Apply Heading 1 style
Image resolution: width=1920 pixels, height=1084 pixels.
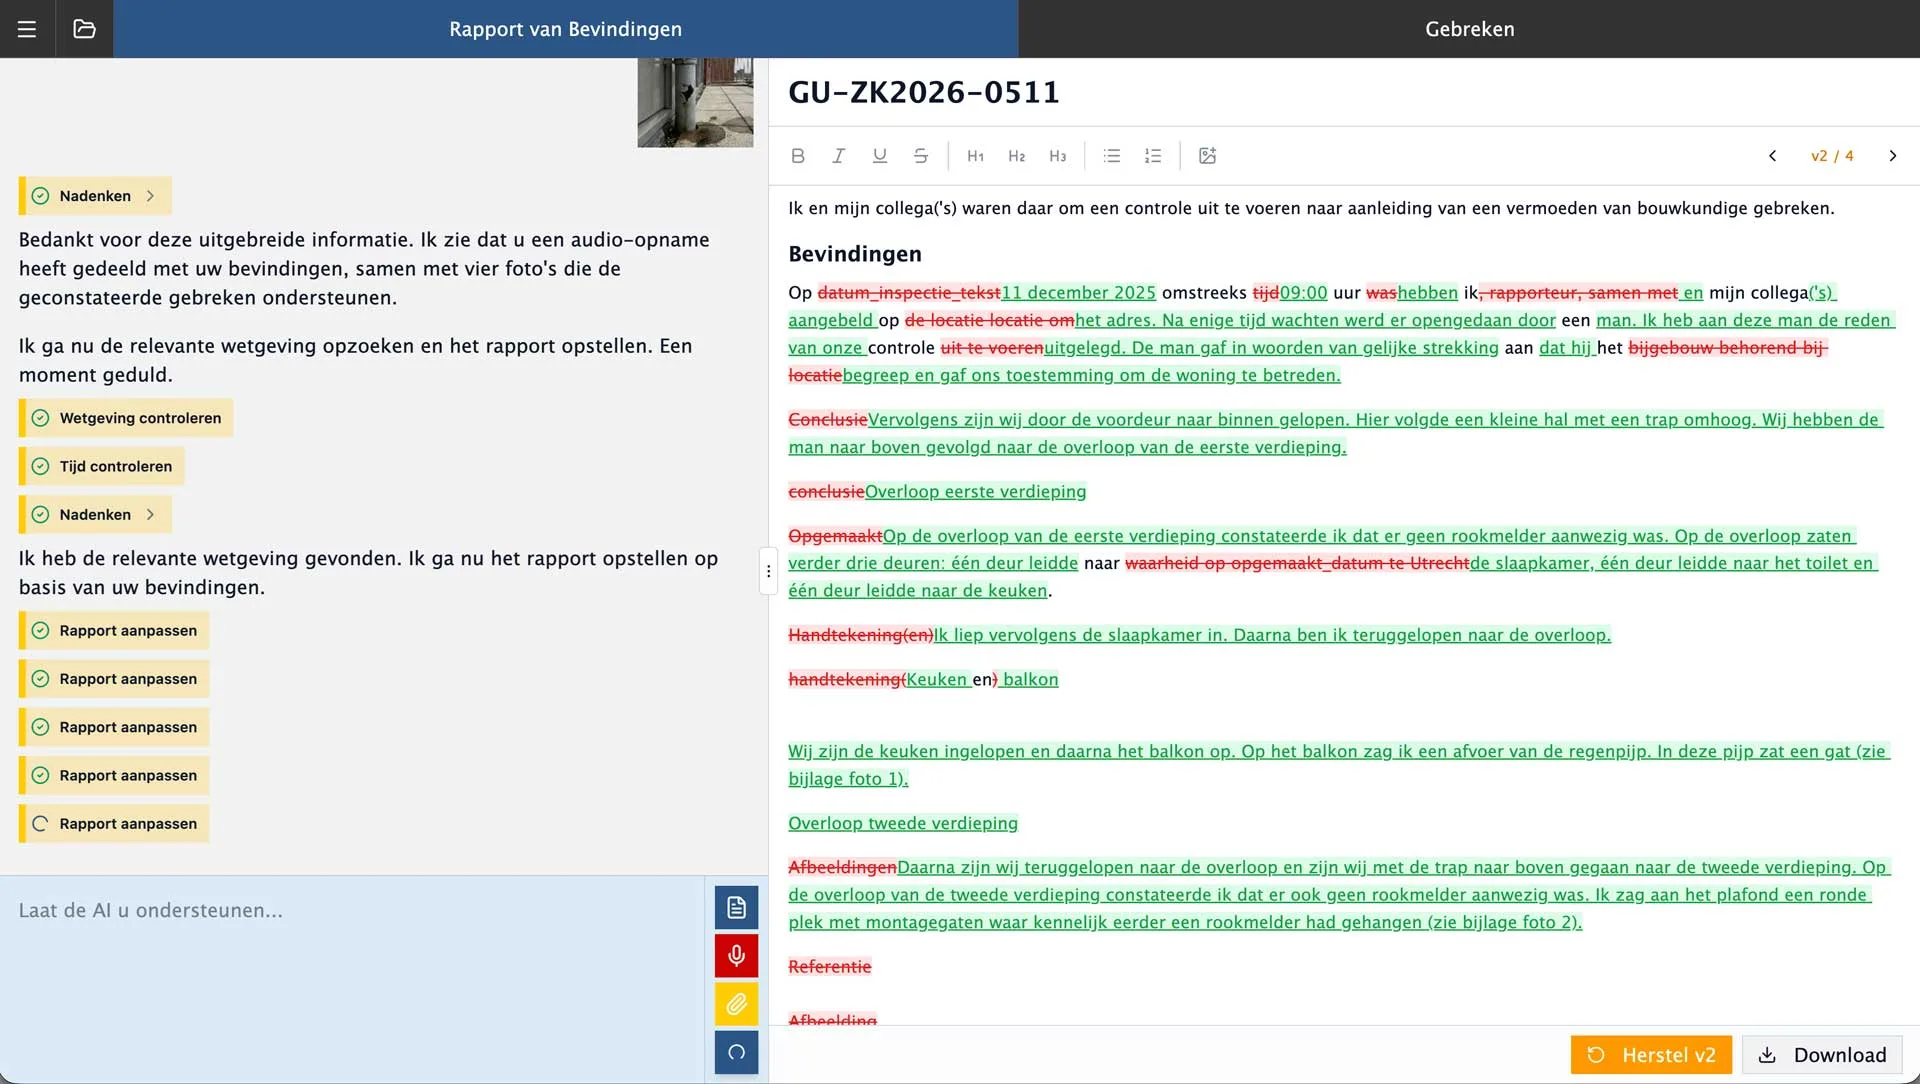tap(976, 156)
